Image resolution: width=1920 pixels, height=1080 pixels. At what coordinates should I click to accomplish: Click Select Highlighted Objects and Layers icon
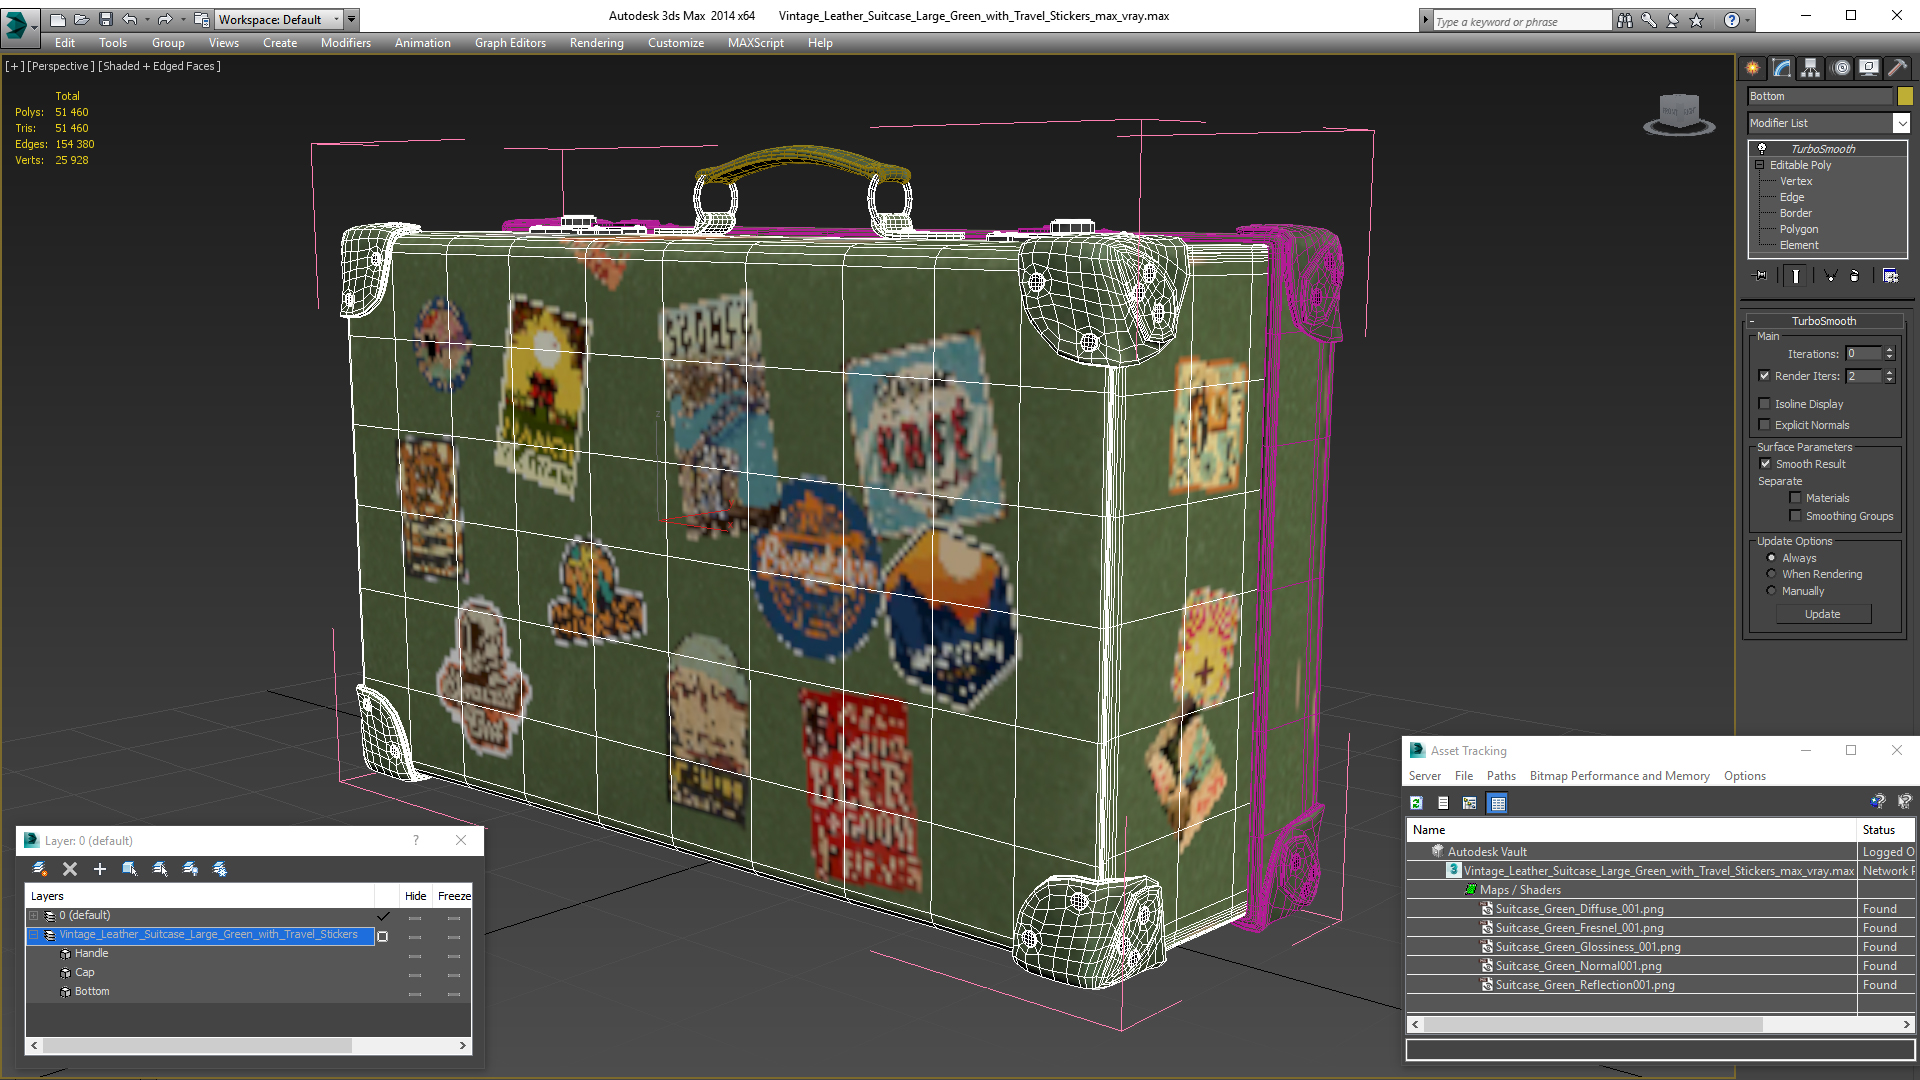coord(130,869)
